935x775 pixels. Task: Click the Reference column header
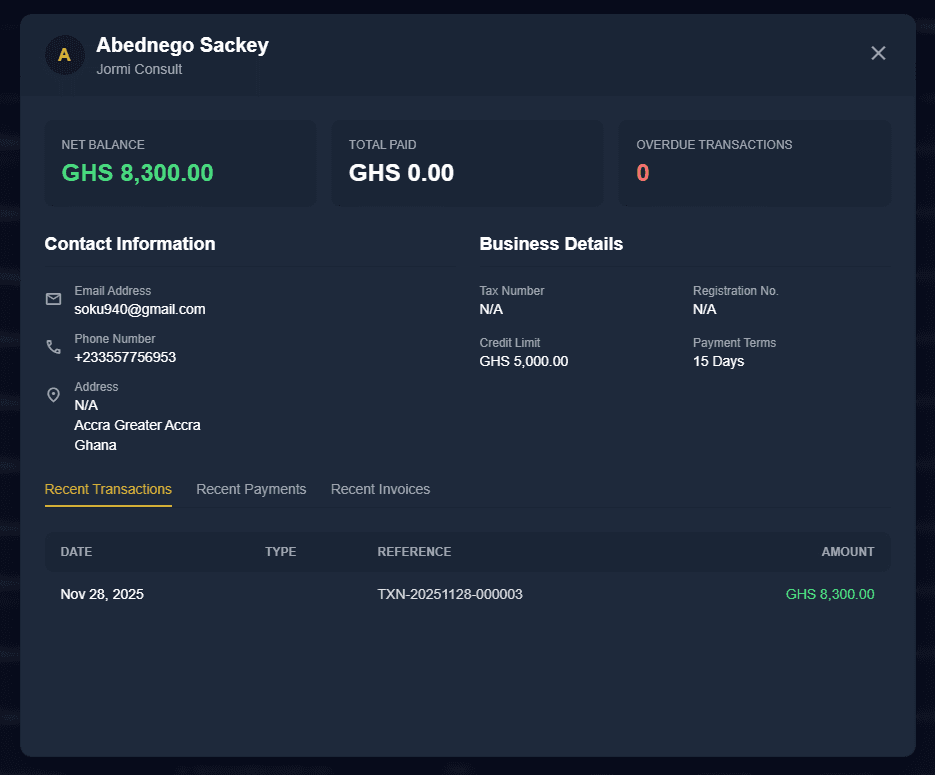[x=414, y=552]
